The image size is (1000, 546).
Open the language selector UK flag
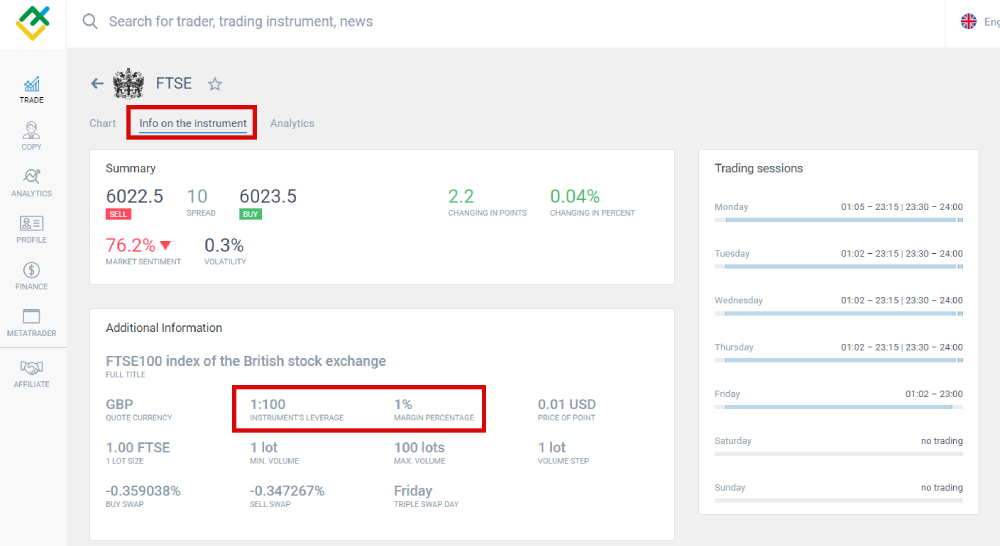point(968,21)
